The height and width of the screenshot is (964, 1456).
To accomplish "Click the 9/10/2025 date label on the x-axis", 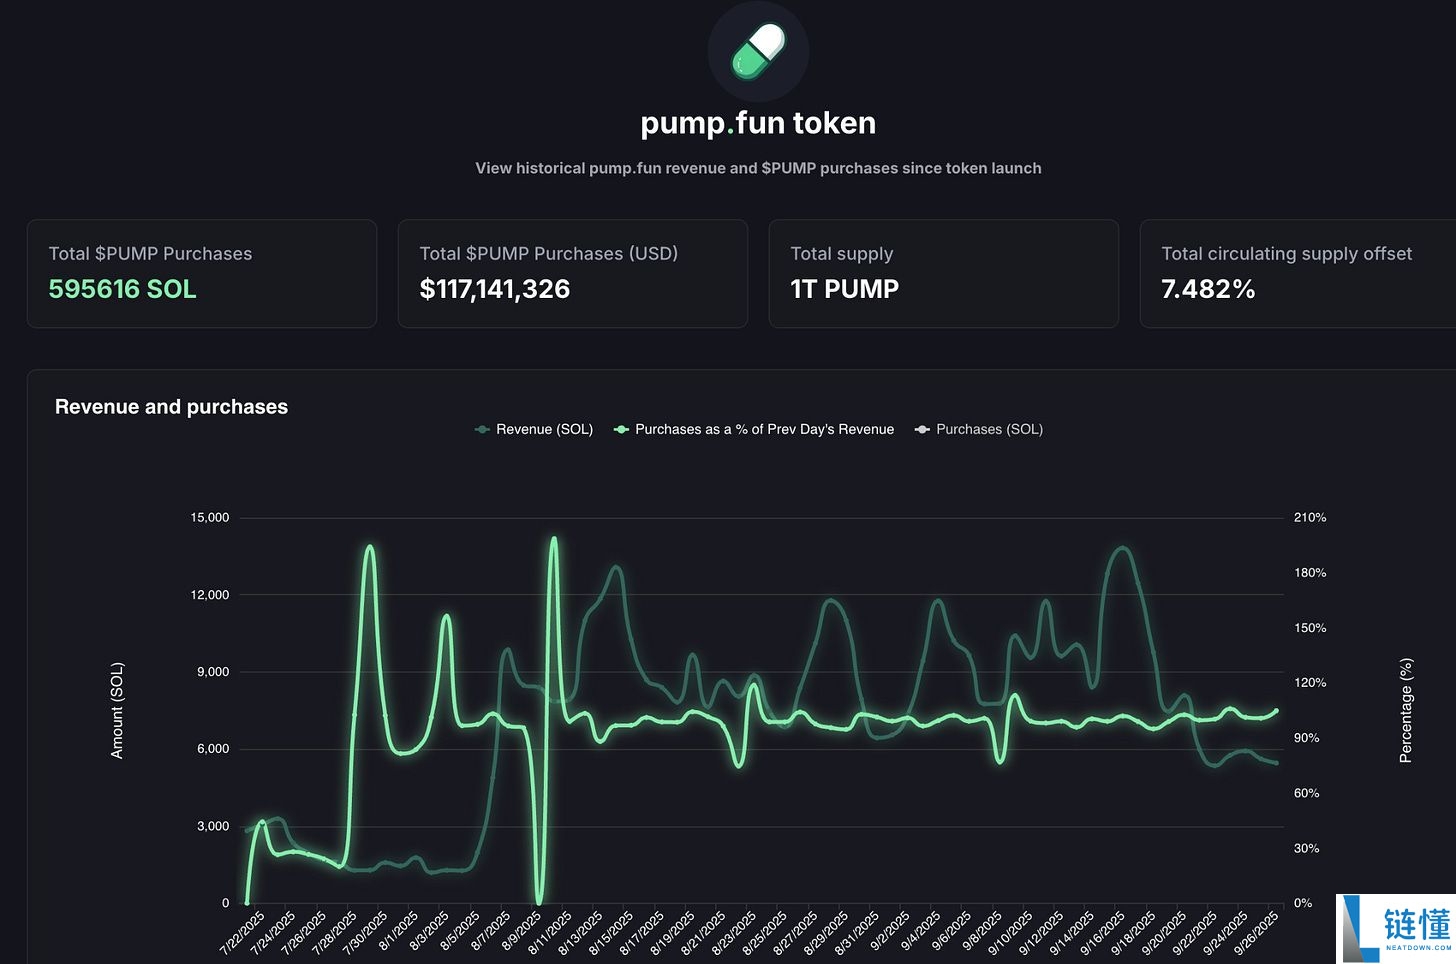I will [1011, 932].
